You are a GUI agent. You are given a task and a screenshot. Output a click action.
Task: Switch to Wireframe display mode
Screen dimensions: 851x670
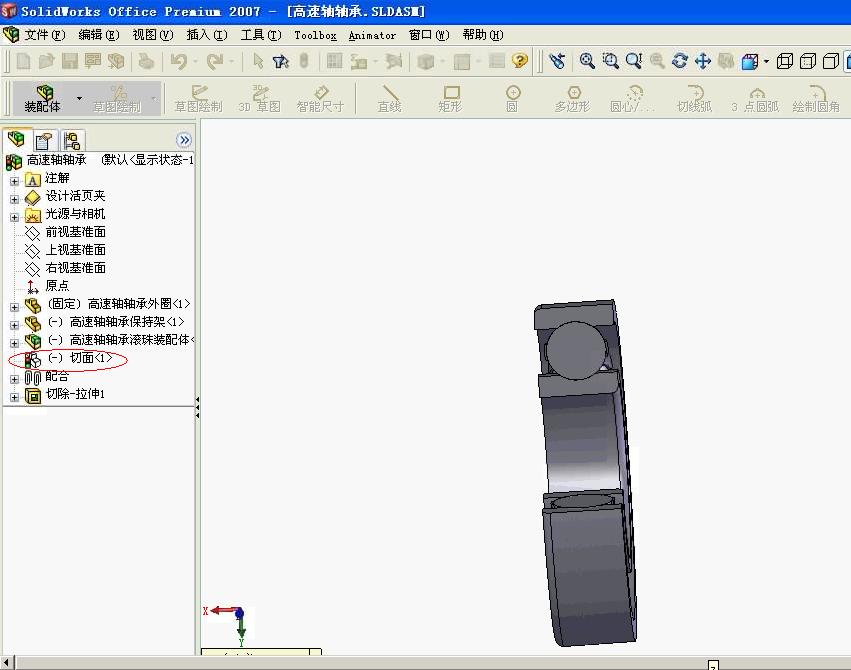(785, 61)
